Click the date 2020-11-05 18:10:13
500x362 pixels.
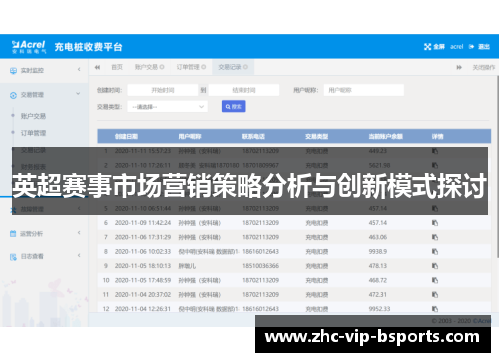(143, 266)
